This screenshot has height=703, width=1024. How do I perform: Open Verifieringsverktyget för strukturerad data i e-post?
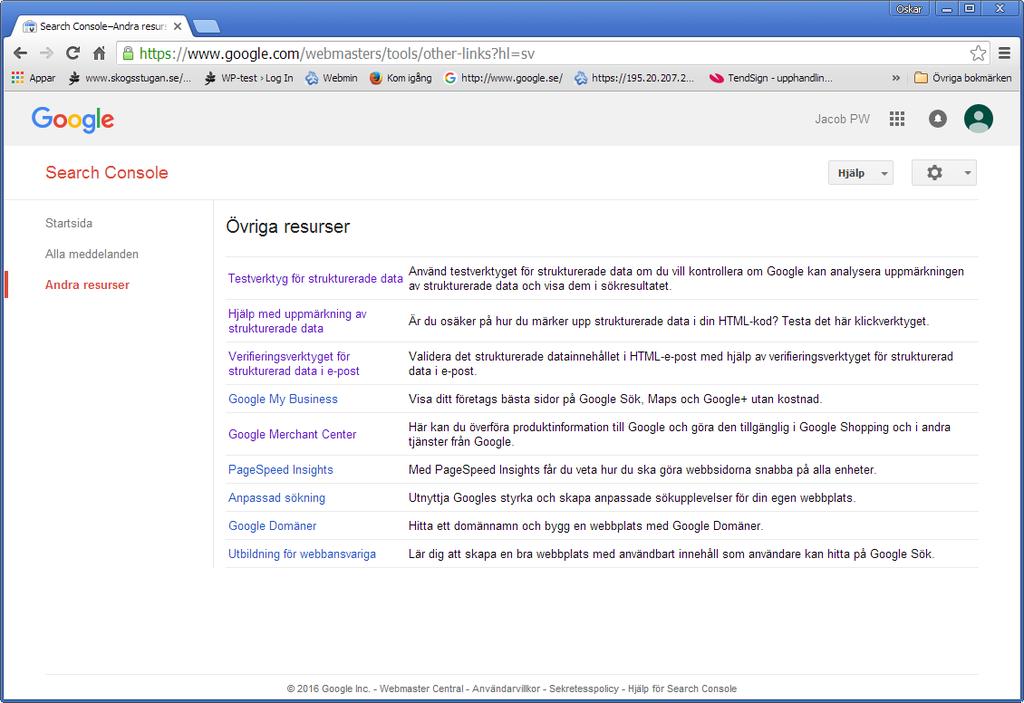coord(294,363)
